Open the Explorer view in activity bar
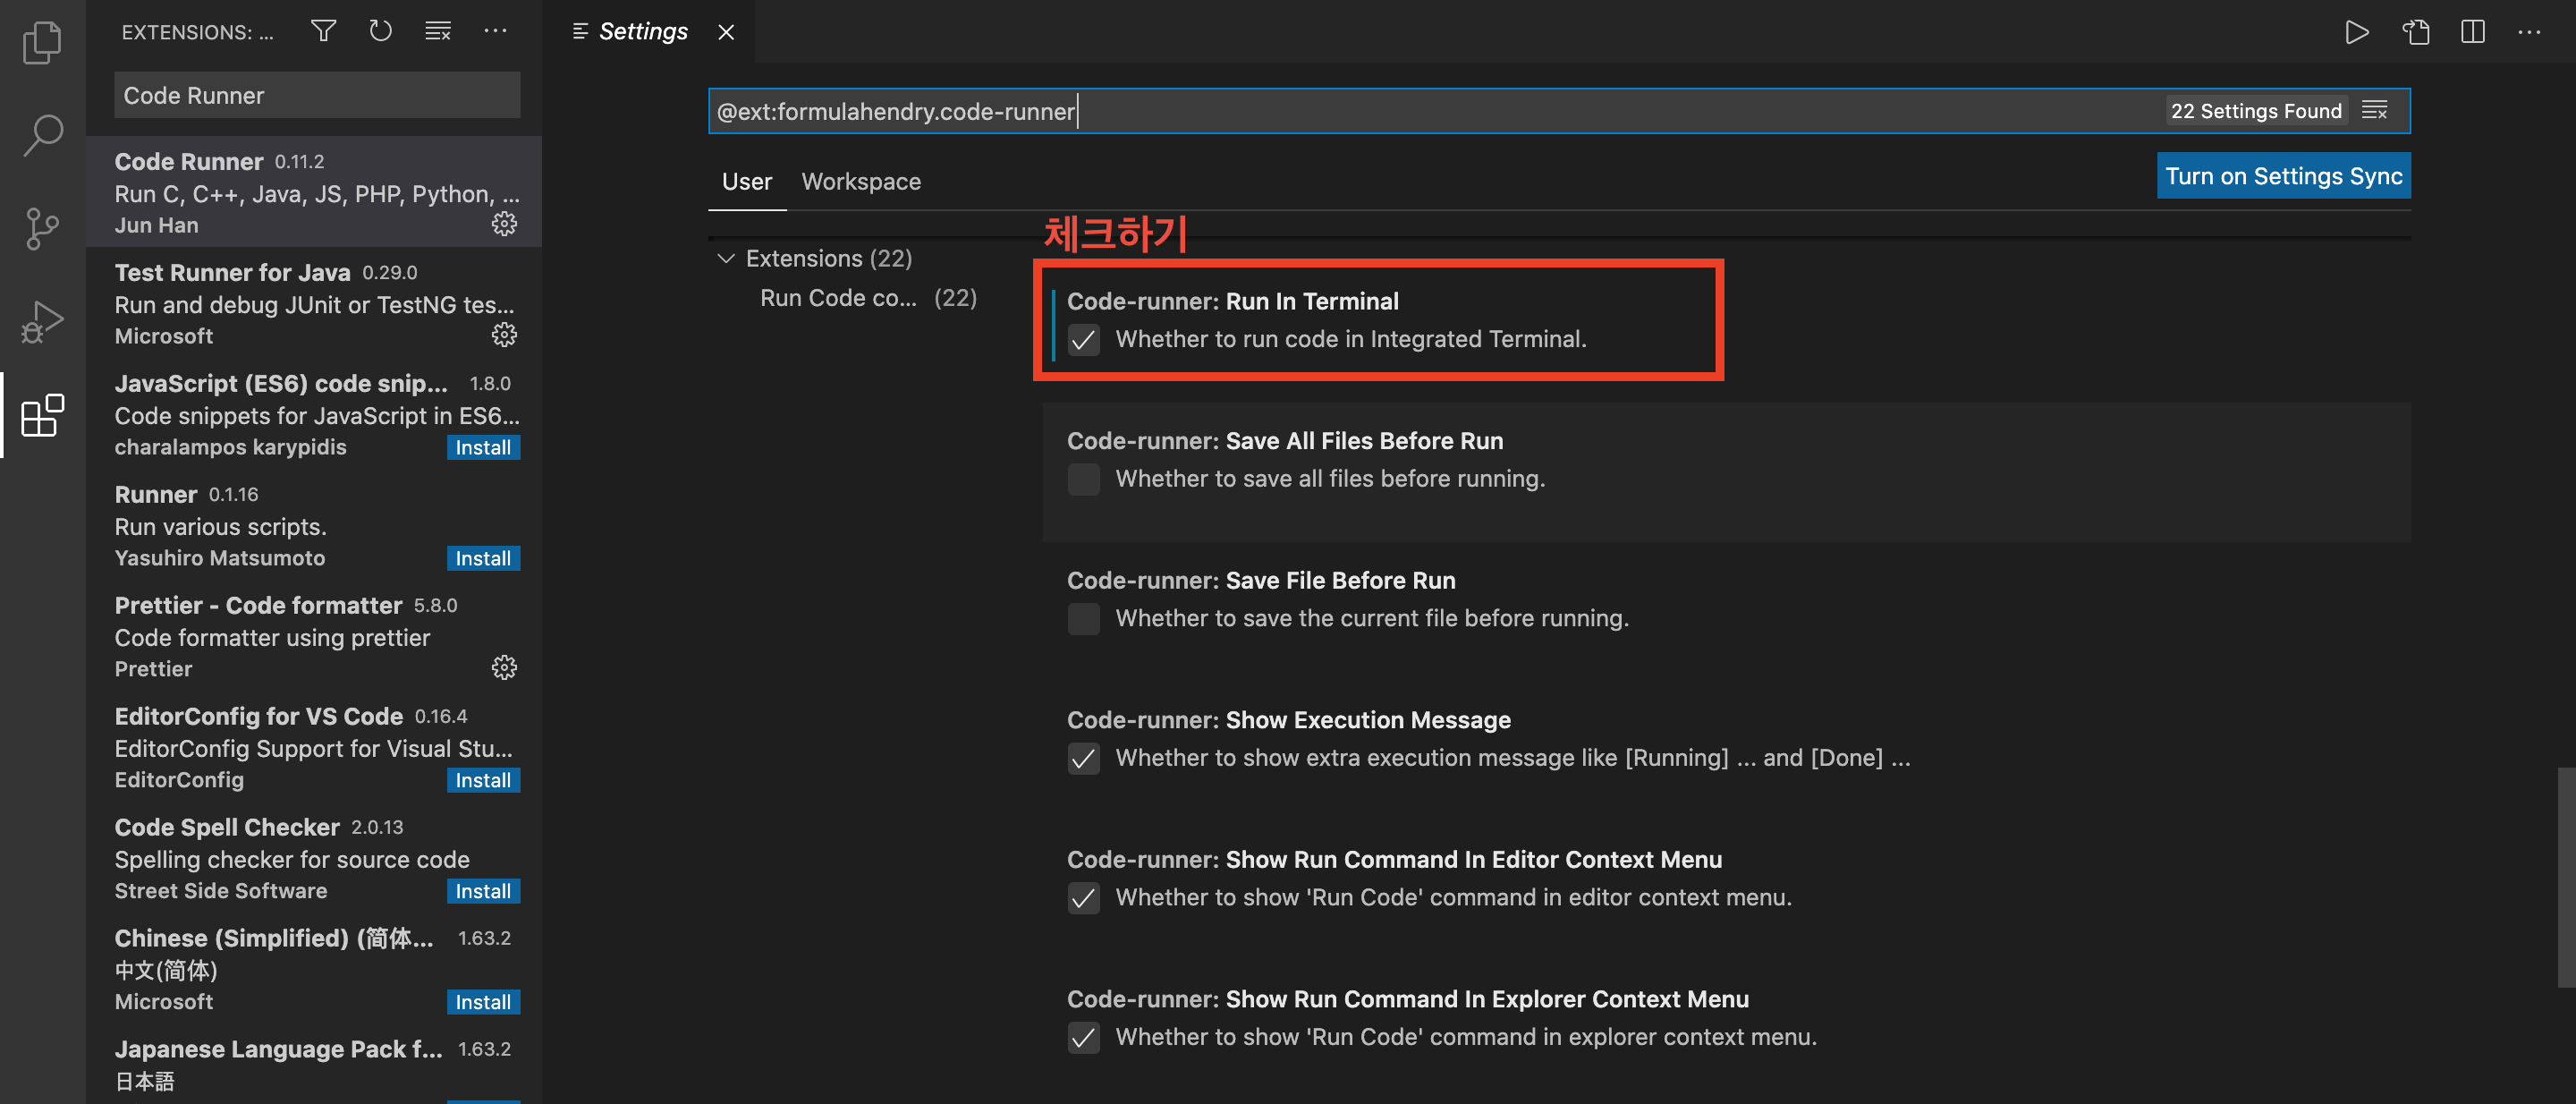 pos(42,42)
